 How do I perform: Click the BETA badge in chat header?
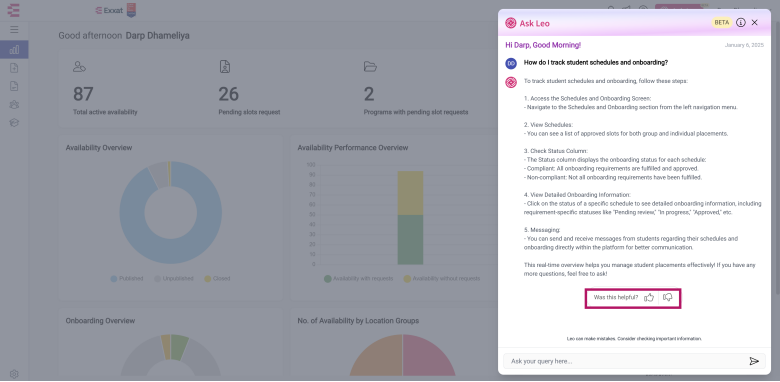(x=721, y=23)
